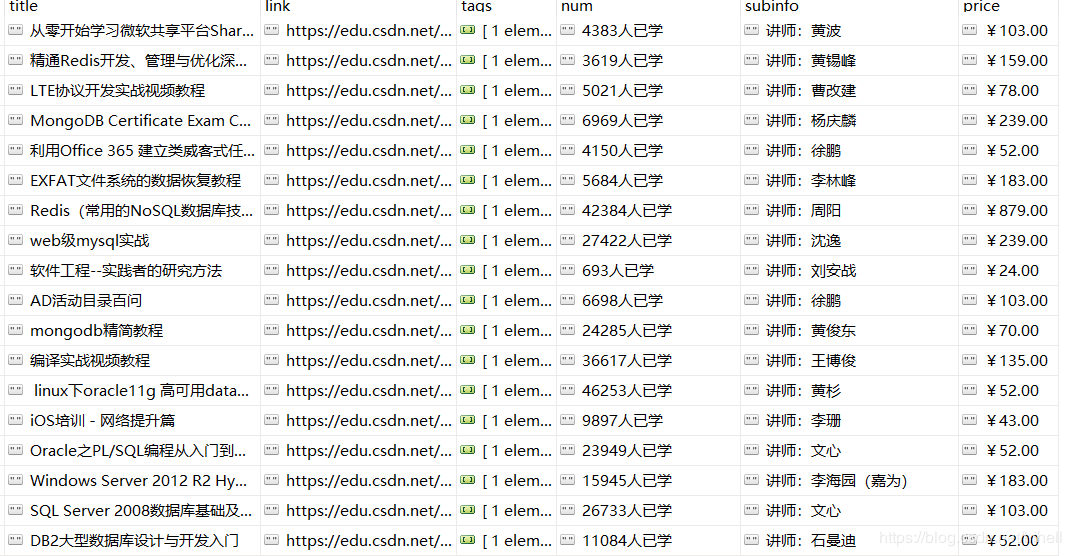Click the type icon before ¥183.00 in EXFAT row
Image resolution: width=1071 pixels, height=556 pixels.
pos(969,180)
